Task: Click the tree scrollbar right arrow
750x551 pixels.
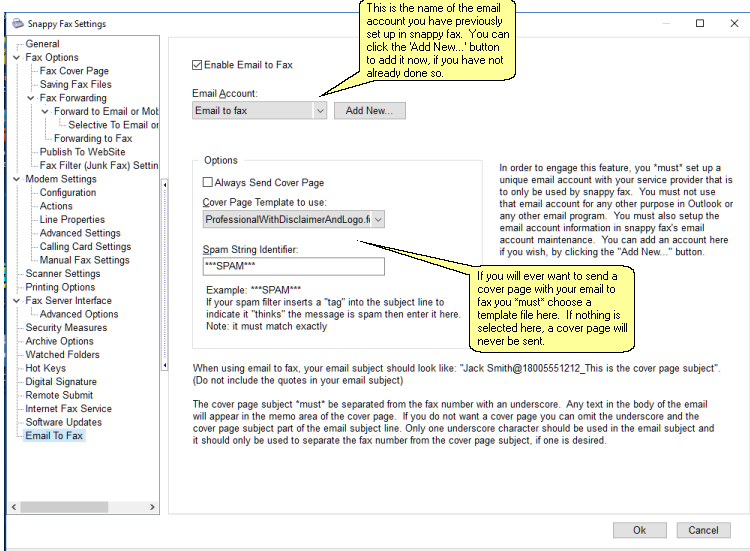Action: coord(152,507)
